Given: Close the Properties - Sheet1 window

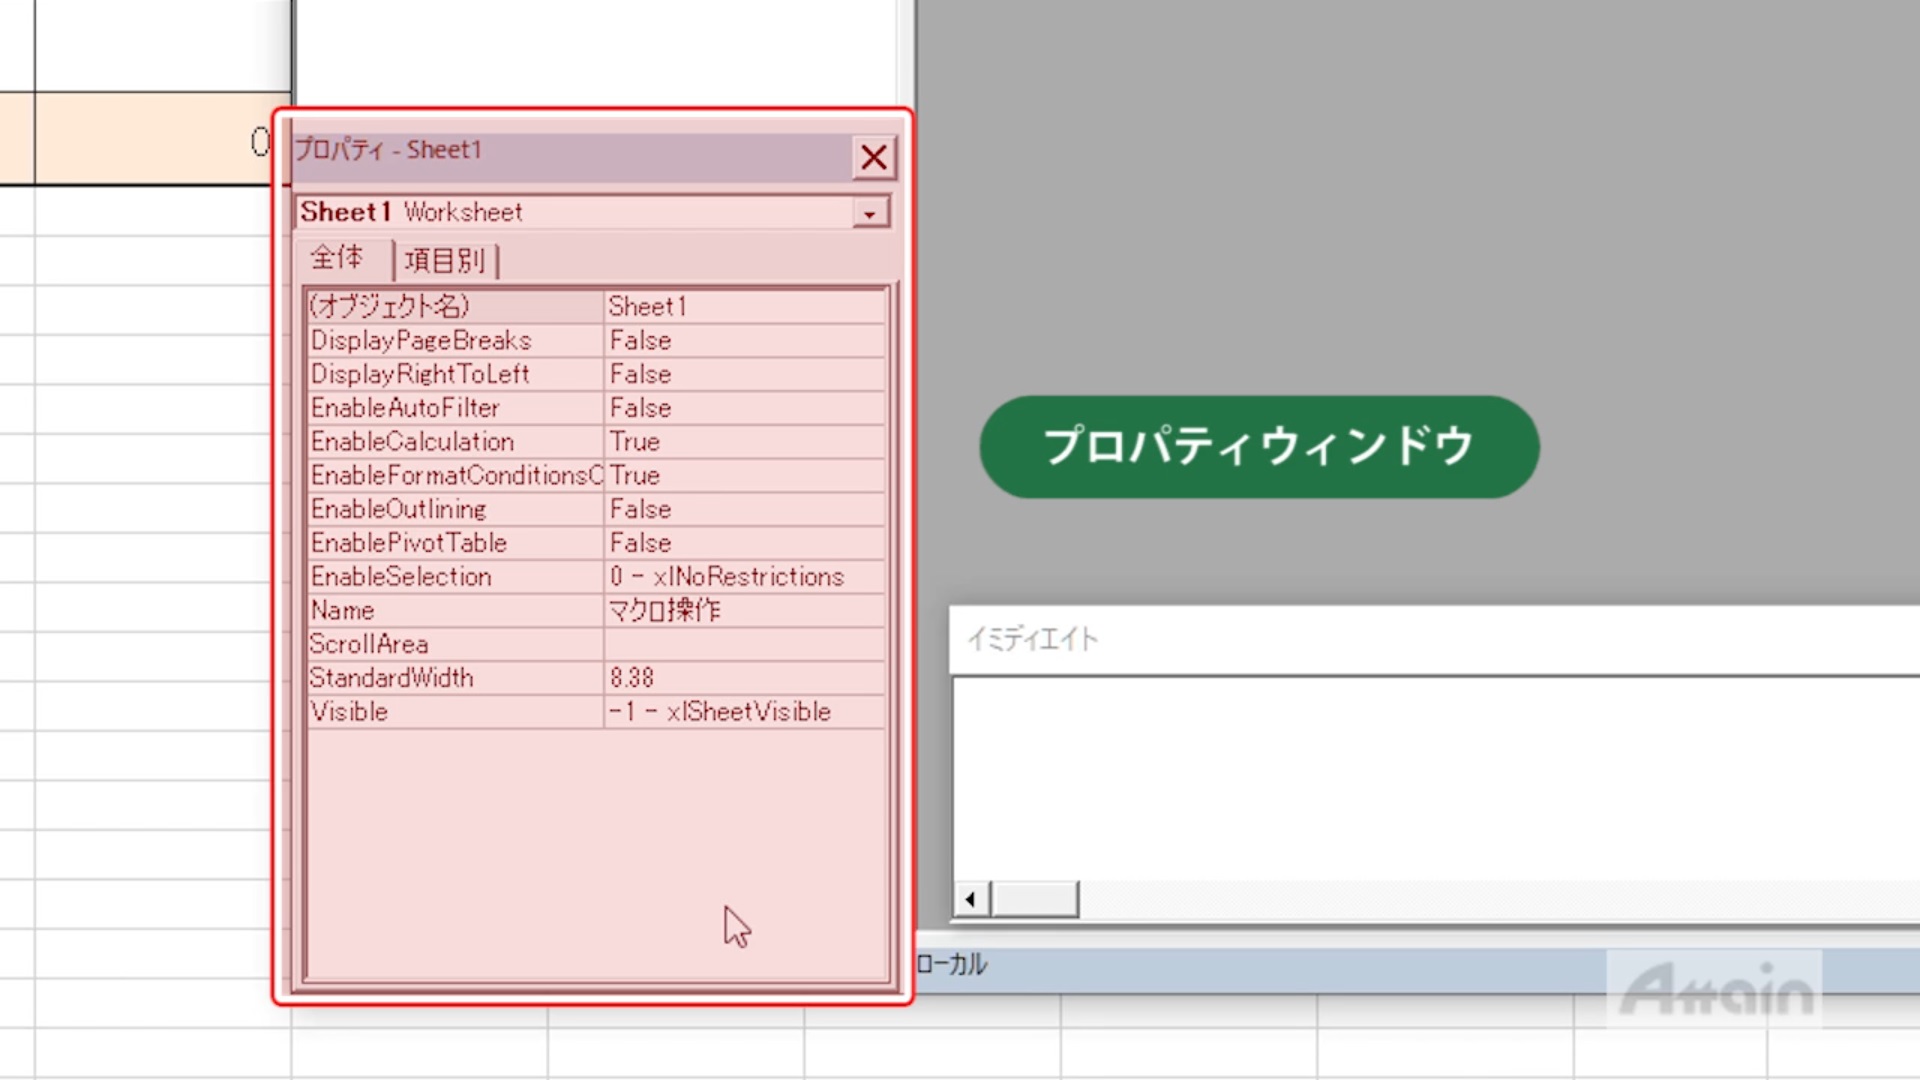Looking at the screenshot, I should tap(873, 157).
